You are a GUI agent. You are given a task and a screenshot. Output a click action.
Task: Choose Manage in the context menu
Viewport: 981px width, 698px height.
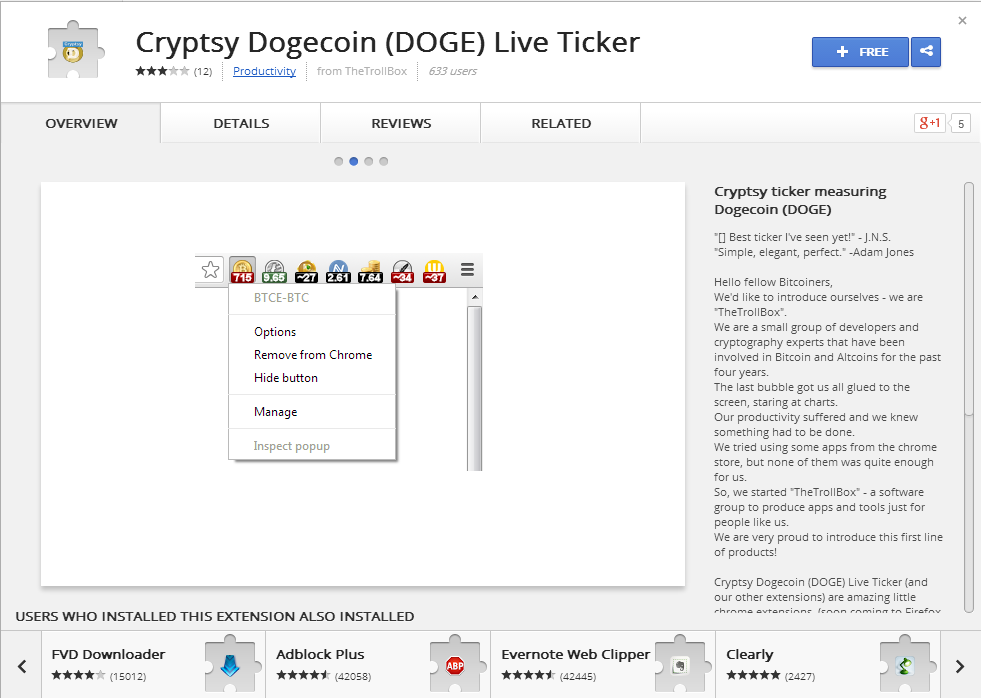tap(313, 412)
